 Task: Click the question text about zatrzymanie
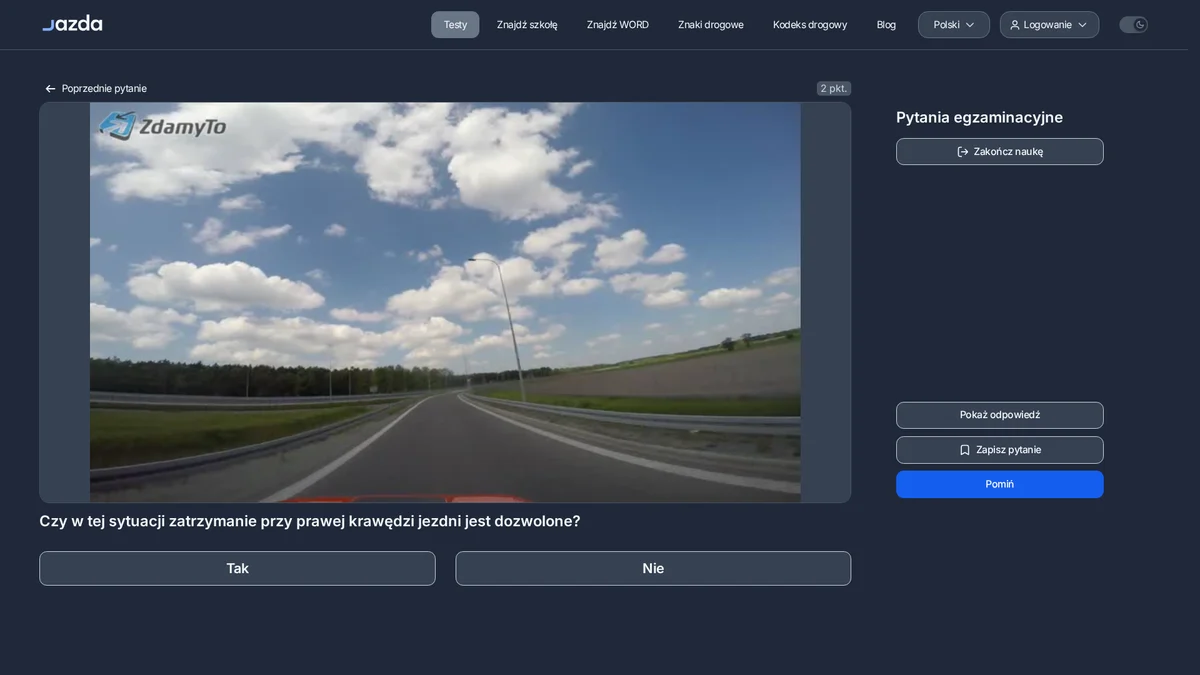point(310,521)
